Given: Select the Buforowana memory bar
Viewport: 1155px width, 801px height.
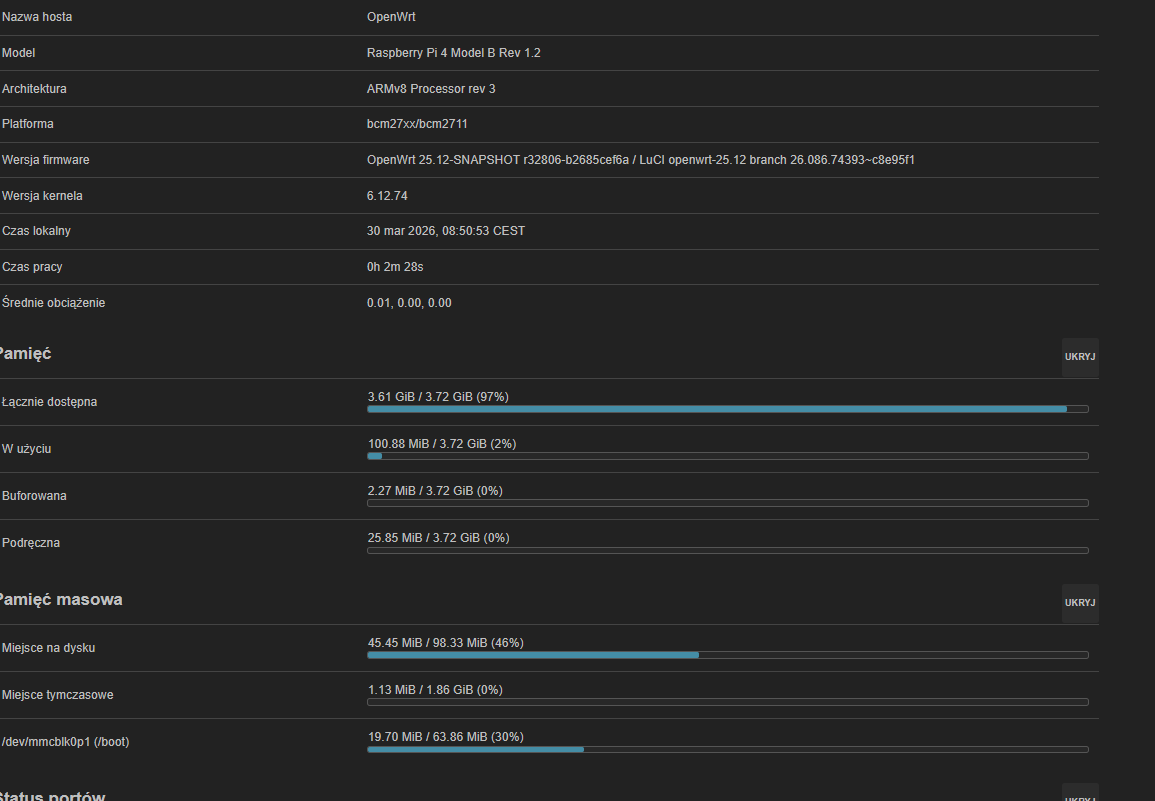Looking at the screenshot, I should coord(727,503).
